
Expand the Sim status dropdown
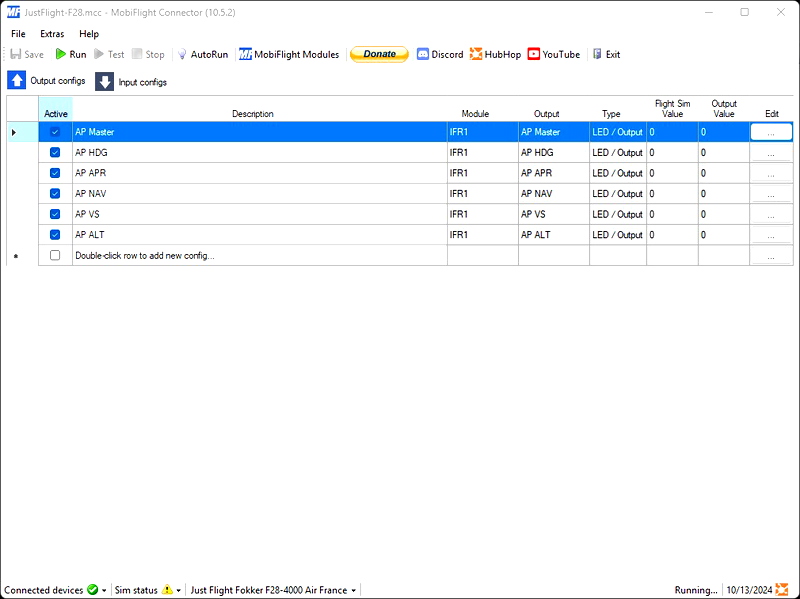178,591
